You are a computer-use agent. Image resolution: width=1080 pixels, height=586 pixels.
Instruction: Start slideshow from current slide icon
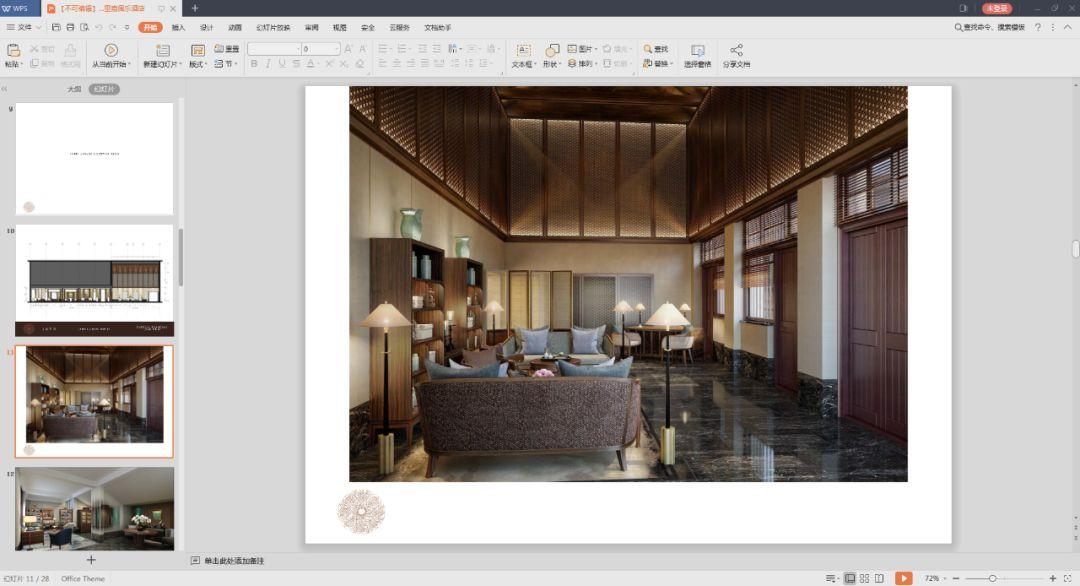111,50
